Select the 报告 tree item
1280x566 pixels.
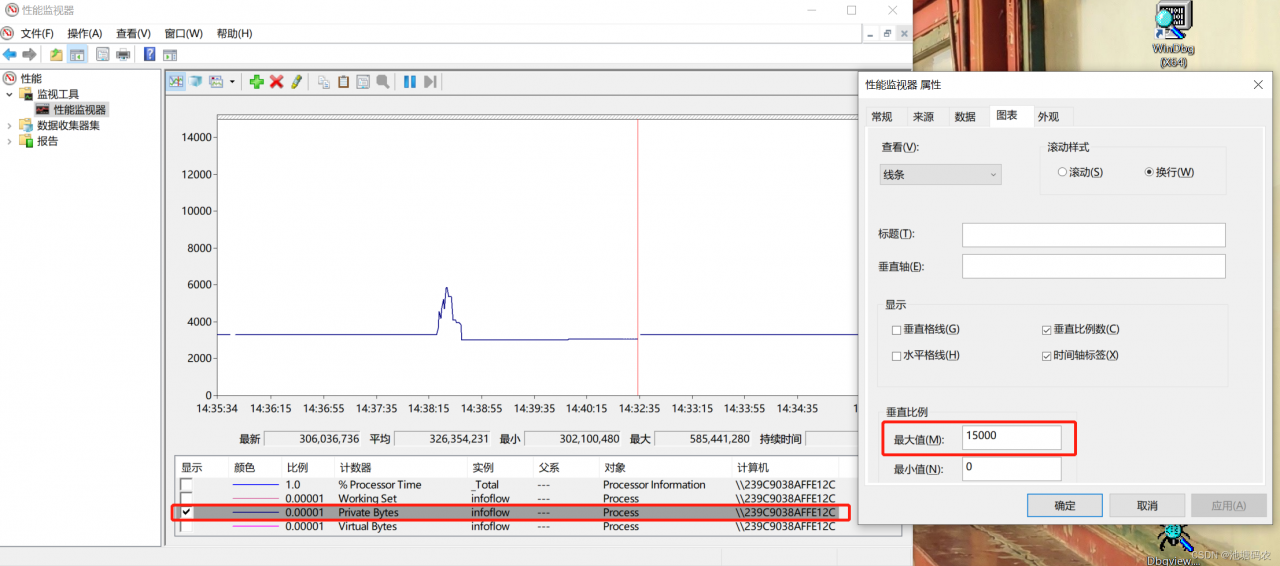(47, 141)
